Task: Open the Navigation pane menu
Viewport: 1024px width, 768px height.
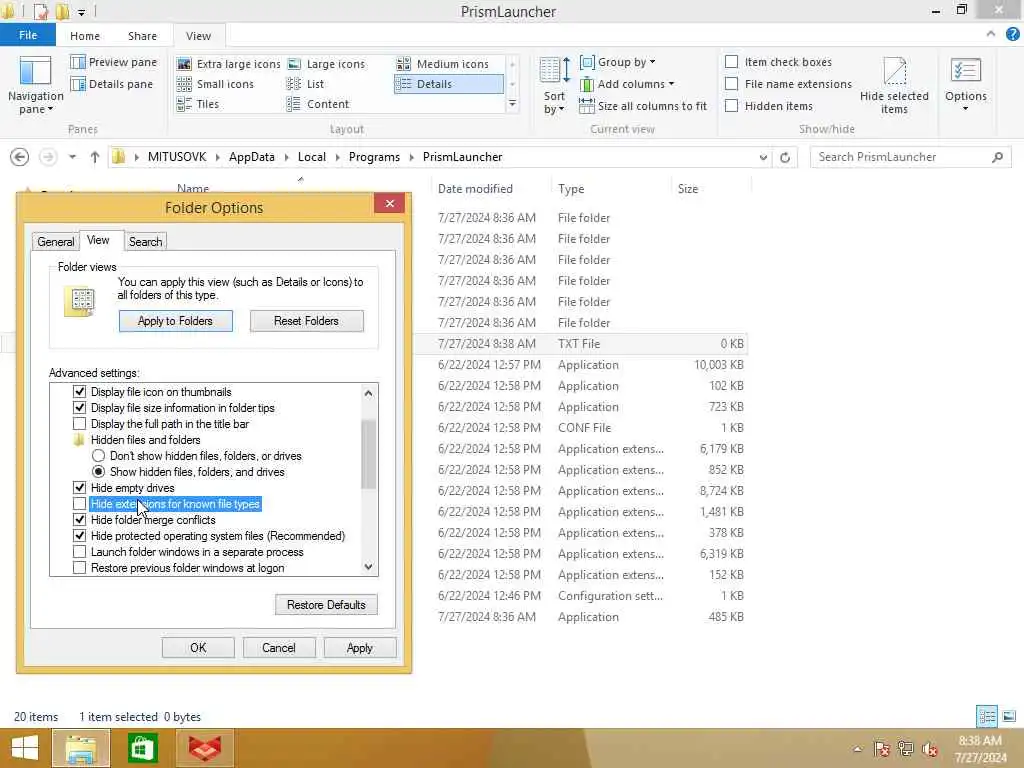Action: pyautogui.click(x=35, y=86)
